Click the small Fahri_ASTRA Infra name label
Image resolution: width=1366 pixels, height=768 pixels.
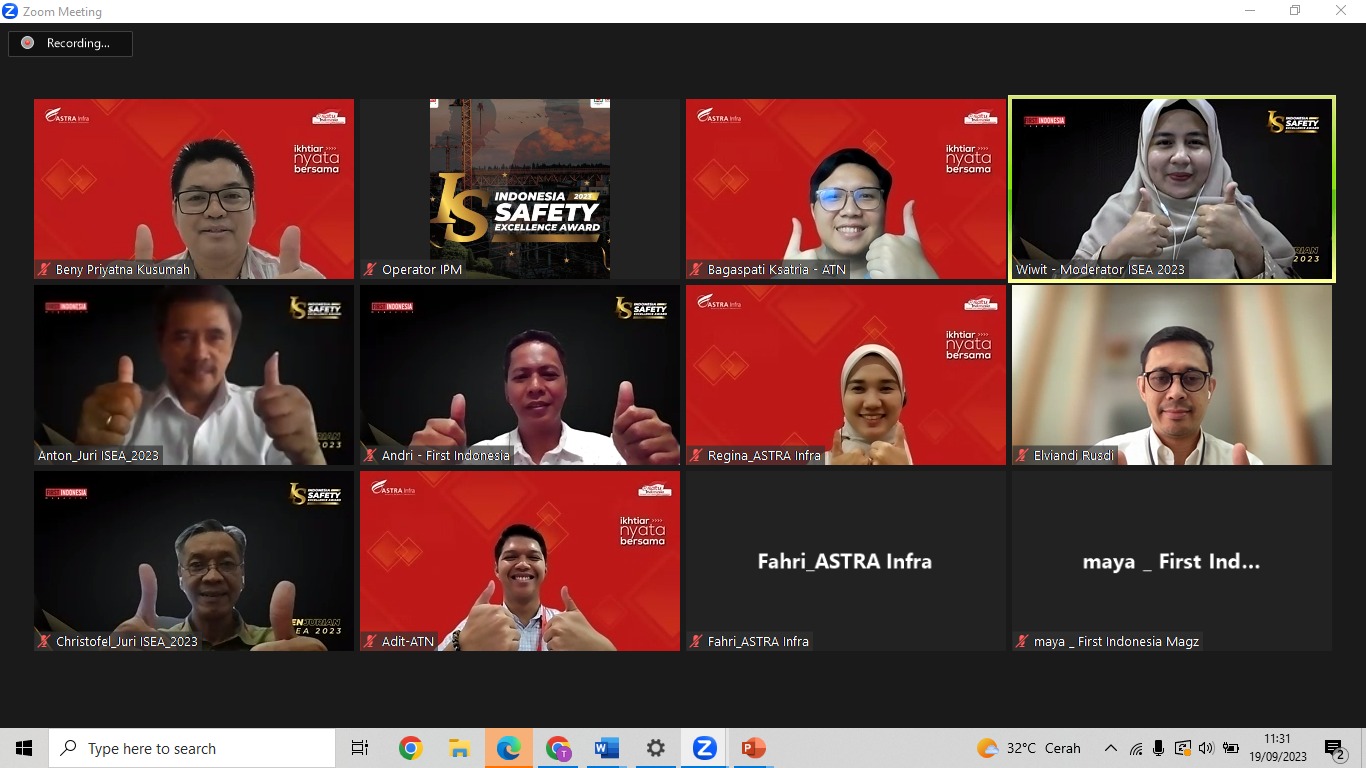pyautogui.click(x=758, y=642)
